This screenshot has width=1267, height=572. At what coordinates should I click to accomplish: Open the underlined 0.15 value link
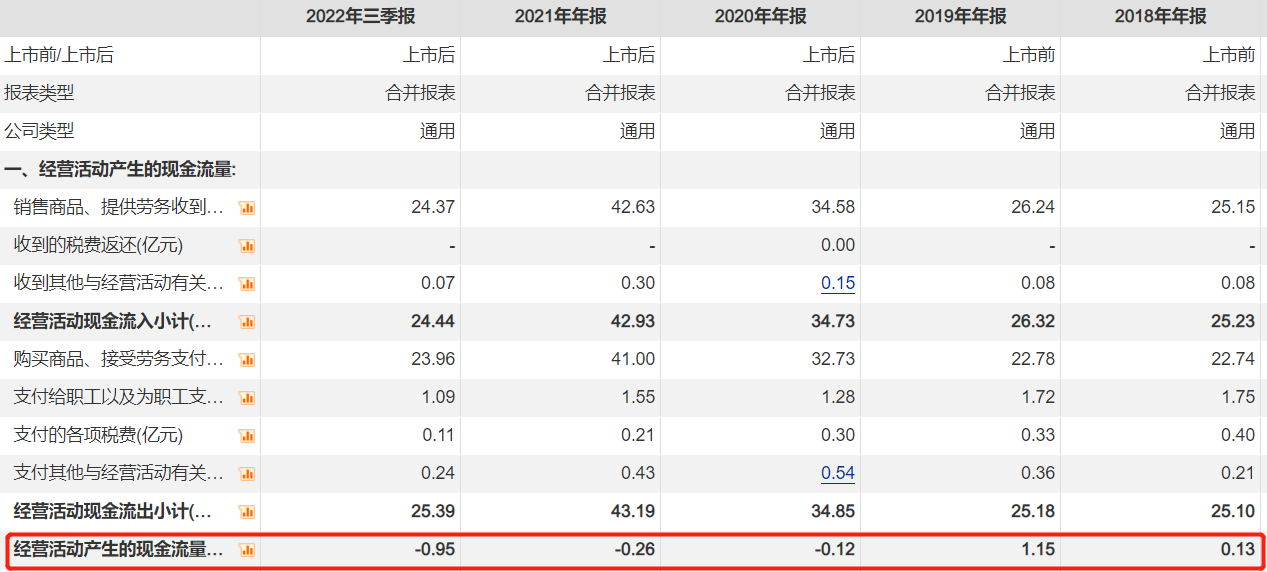[x=838, y=283]
